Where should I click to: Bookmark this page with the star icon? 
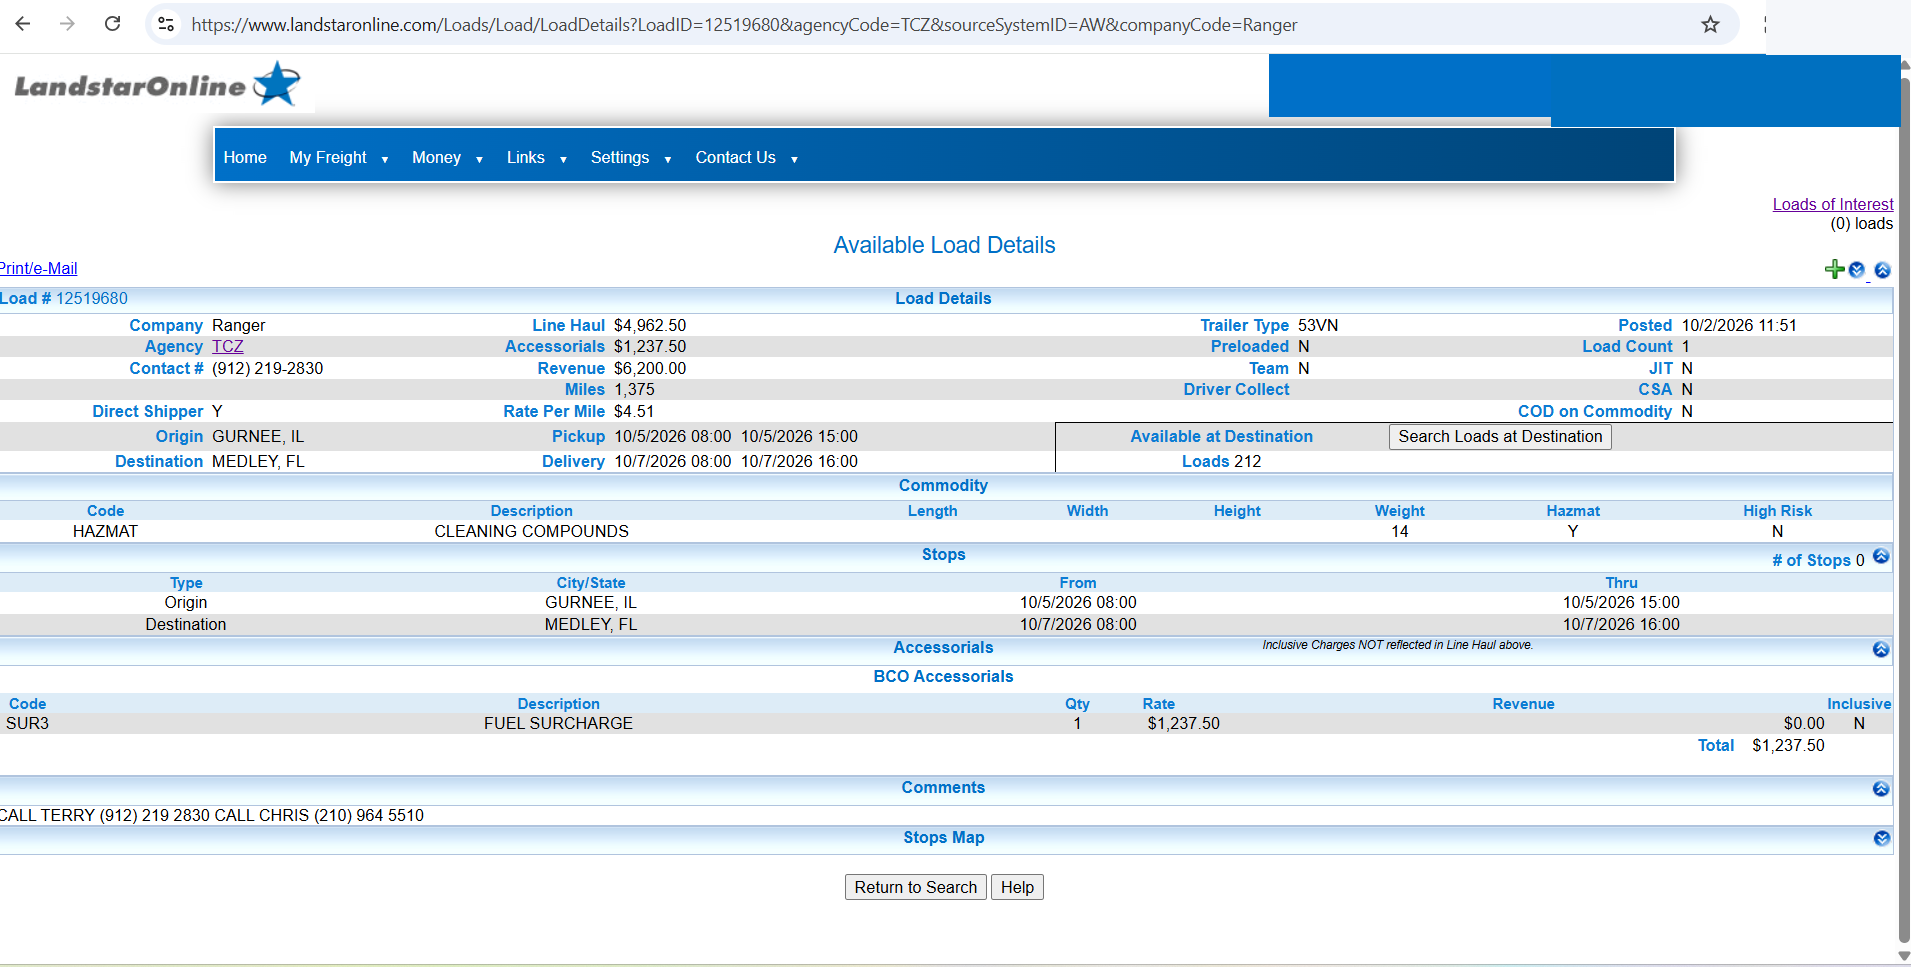pos(1710,24)
